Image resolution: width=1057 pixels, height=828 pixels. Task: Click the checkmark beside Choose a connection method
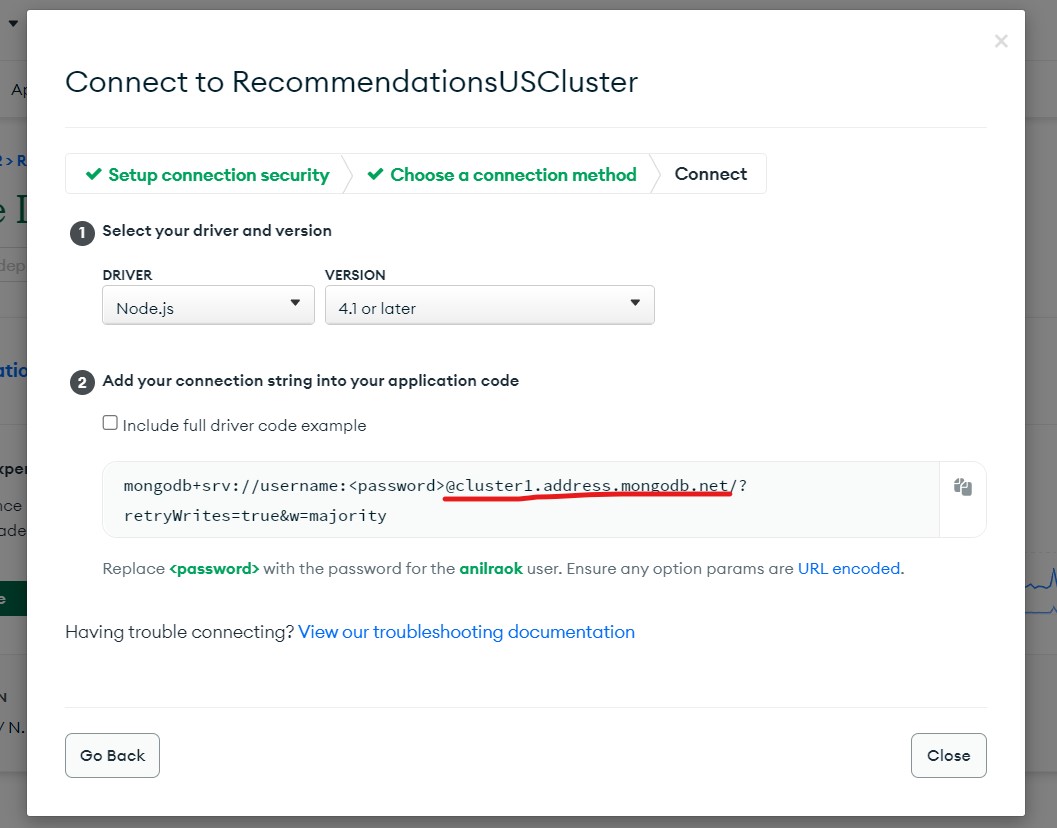click(x=375, y=175)
